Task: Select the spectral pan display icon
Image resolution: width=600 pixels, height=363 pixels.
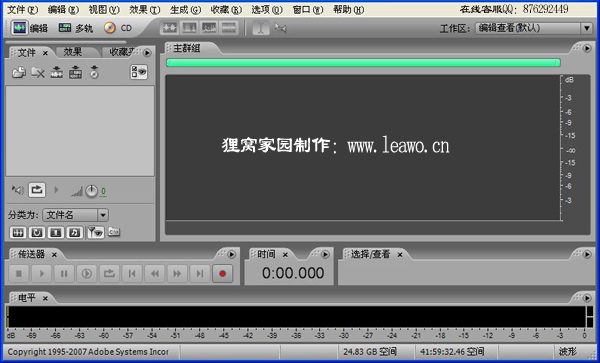Action: tap(209, 28)
